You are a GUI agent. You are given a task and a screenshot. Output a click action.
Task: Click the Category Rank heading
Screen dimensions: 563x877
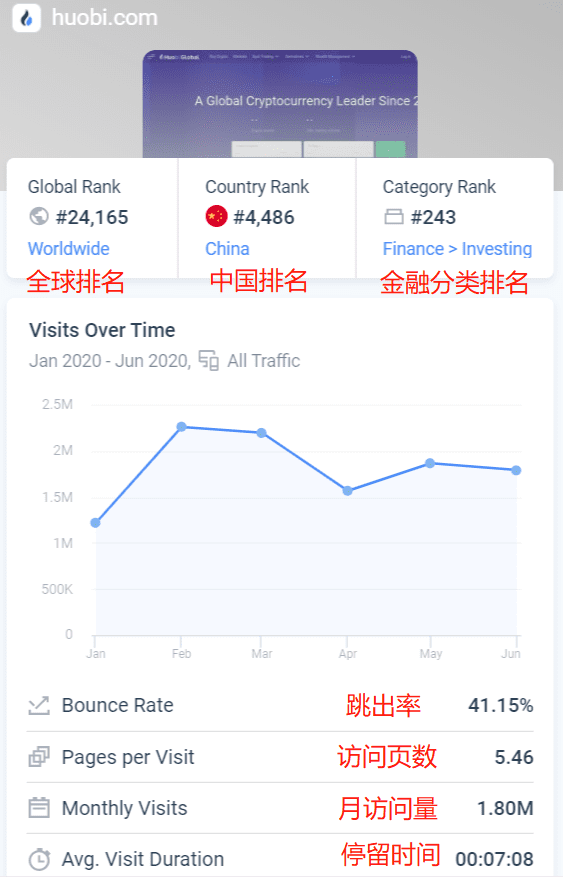[439, 187]
